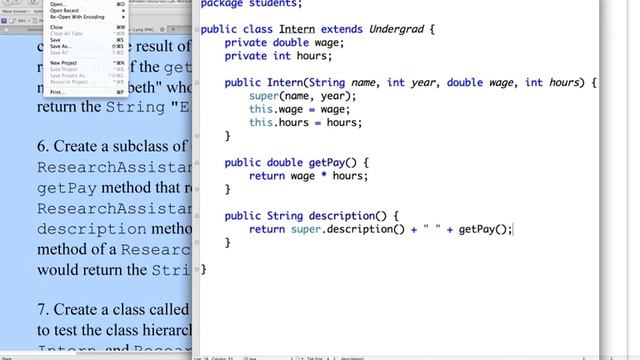Click 'Undergrad' superclass name in code

point(396,29)
